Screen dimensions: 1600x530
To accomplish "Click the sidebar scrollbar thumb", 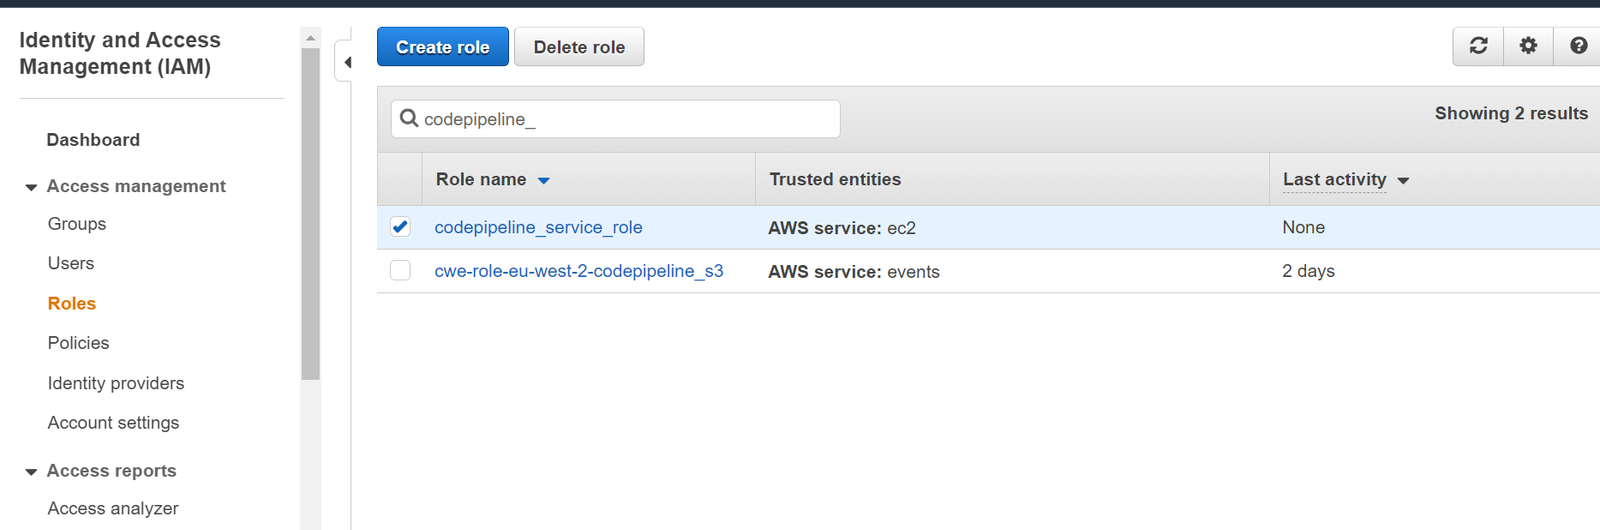I will click(x=310, y=212).
